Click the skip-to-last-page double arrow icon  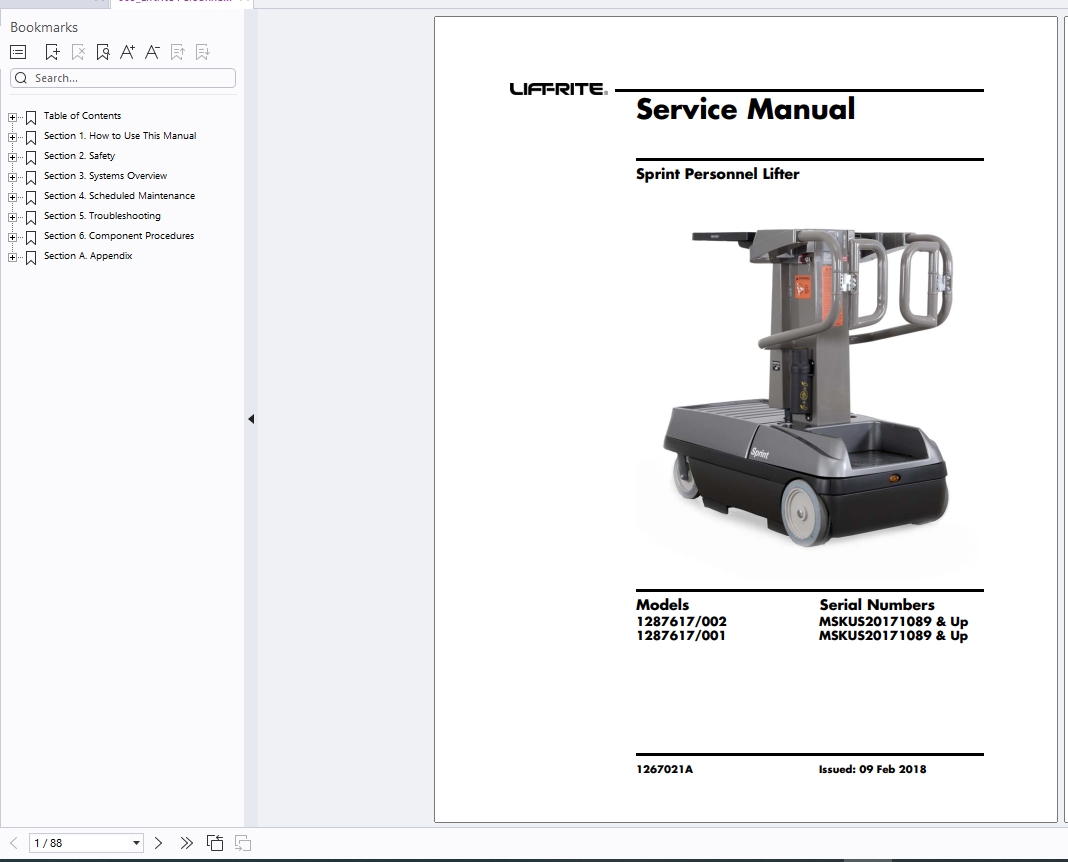click(x=186, y=843)
